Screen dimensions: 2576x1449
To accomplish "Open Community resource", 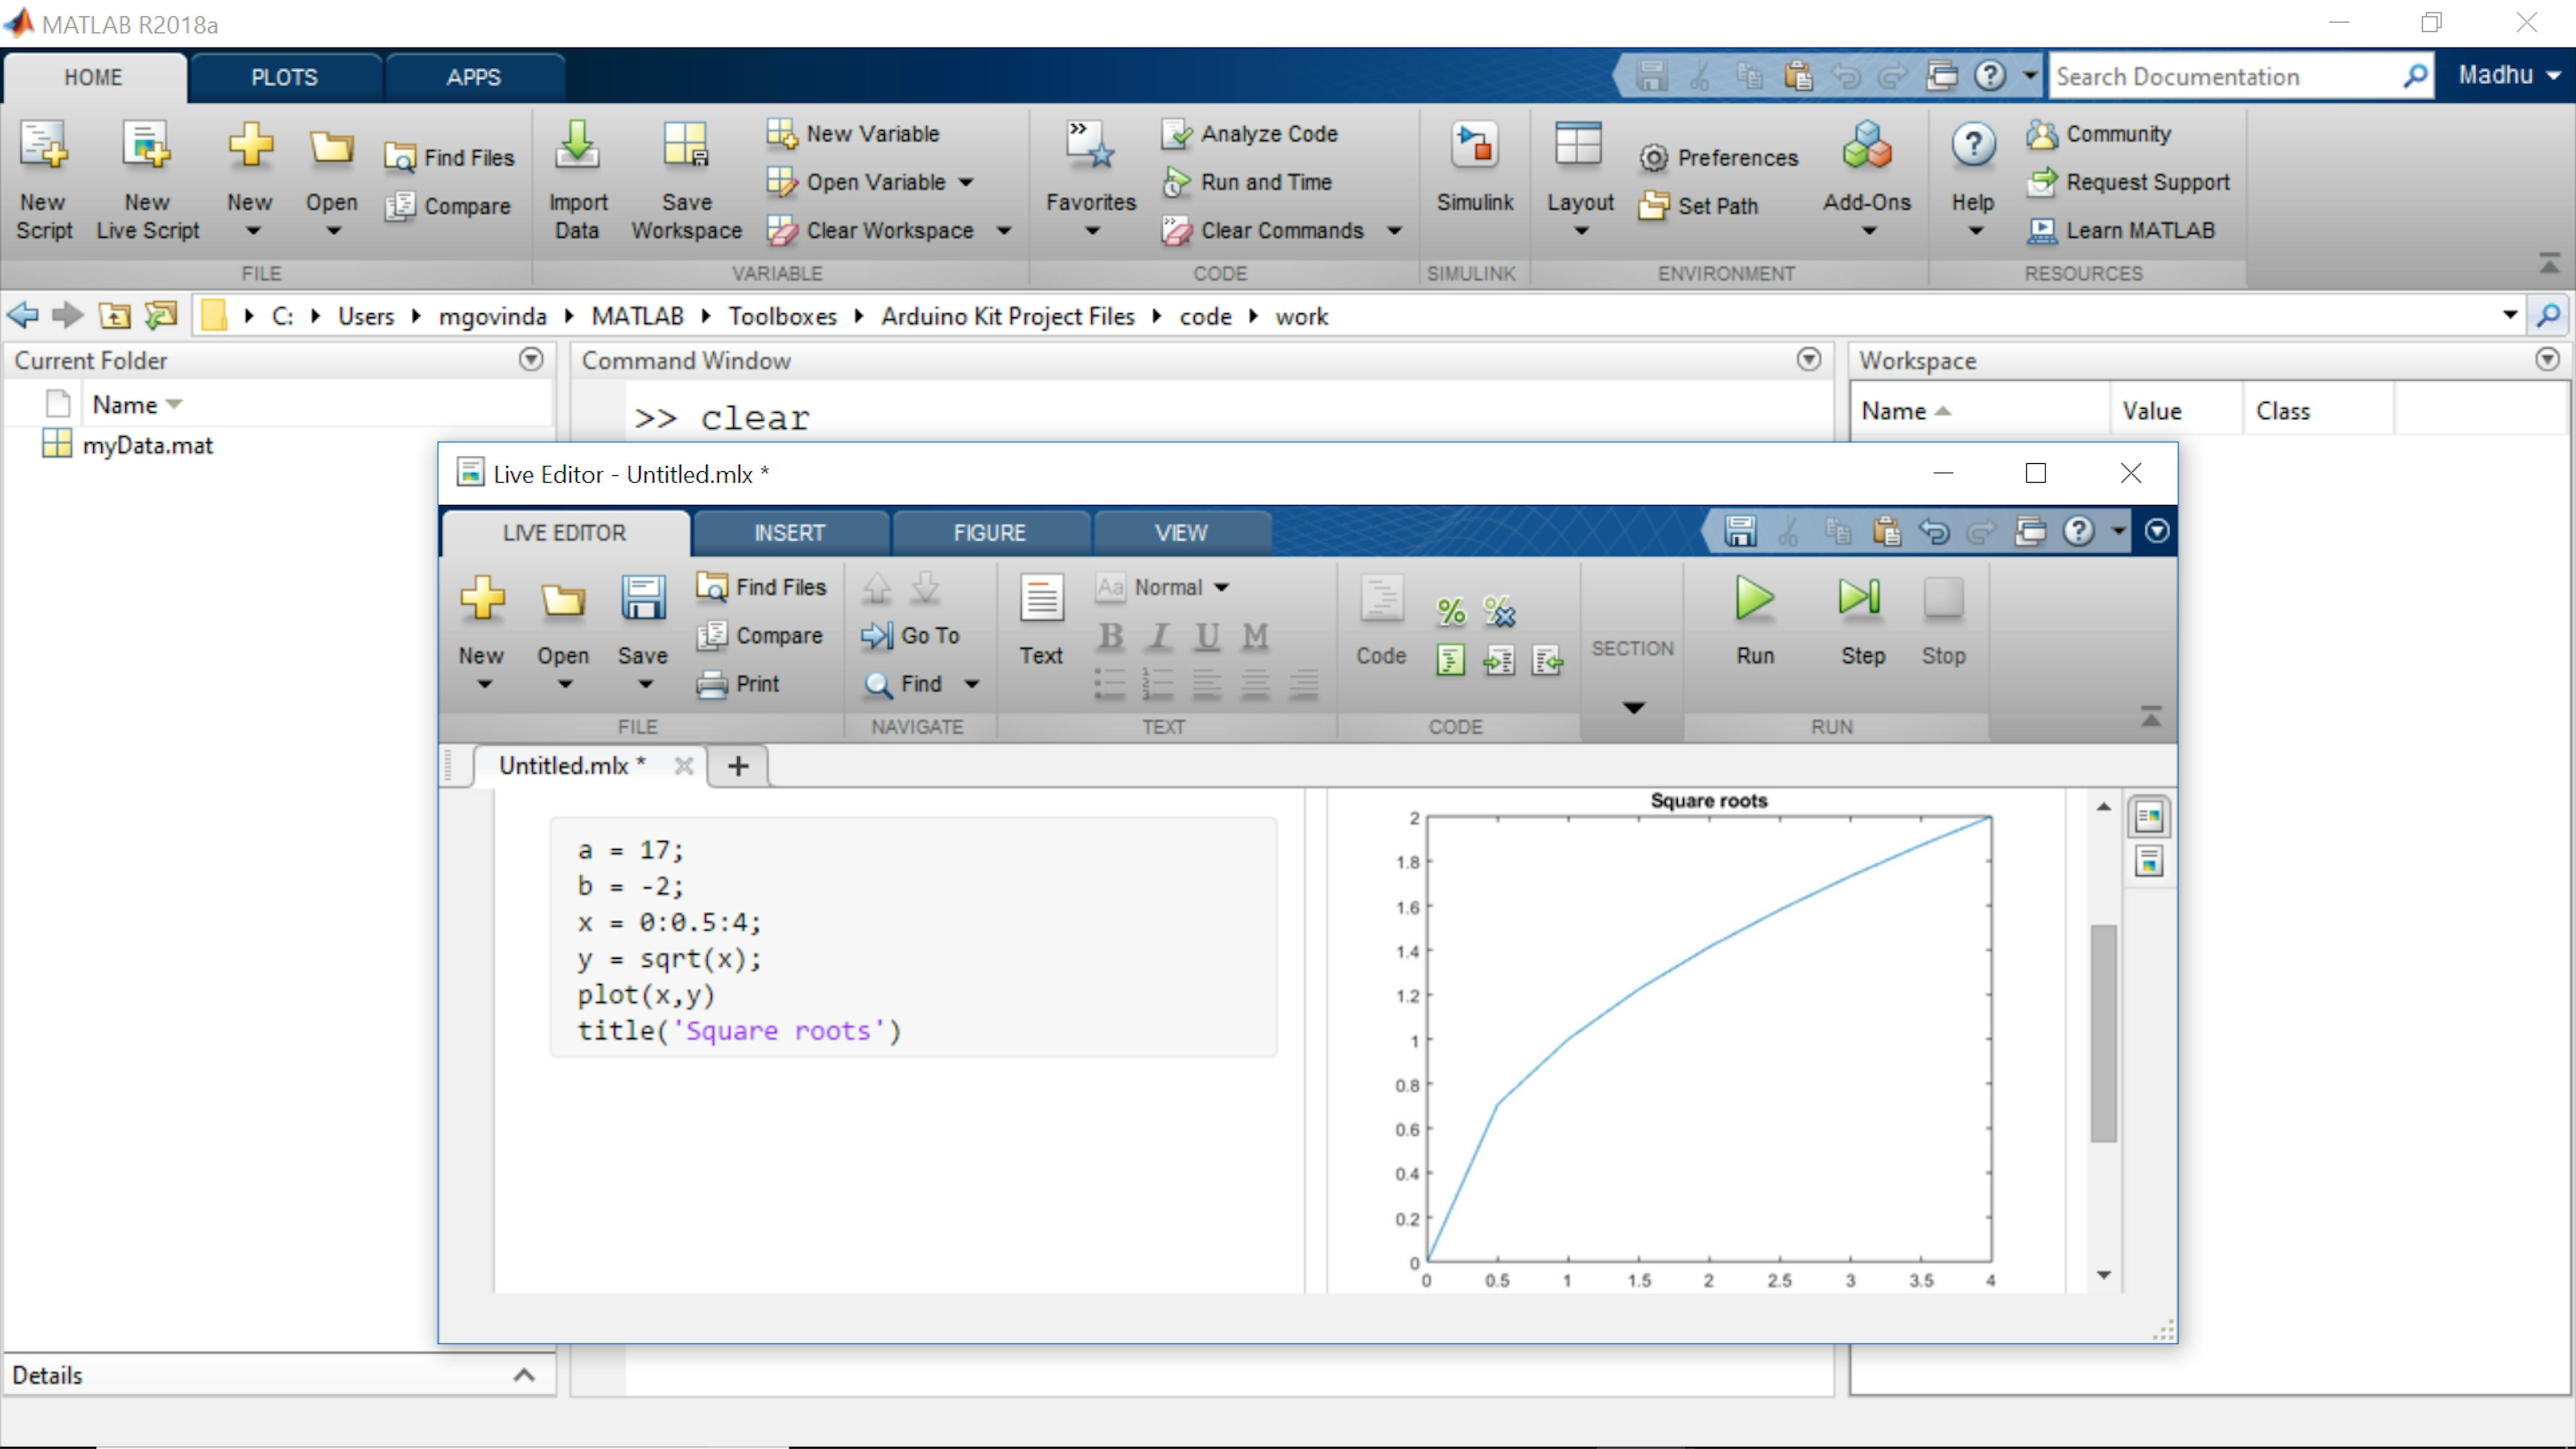I will pos(2099,133).
